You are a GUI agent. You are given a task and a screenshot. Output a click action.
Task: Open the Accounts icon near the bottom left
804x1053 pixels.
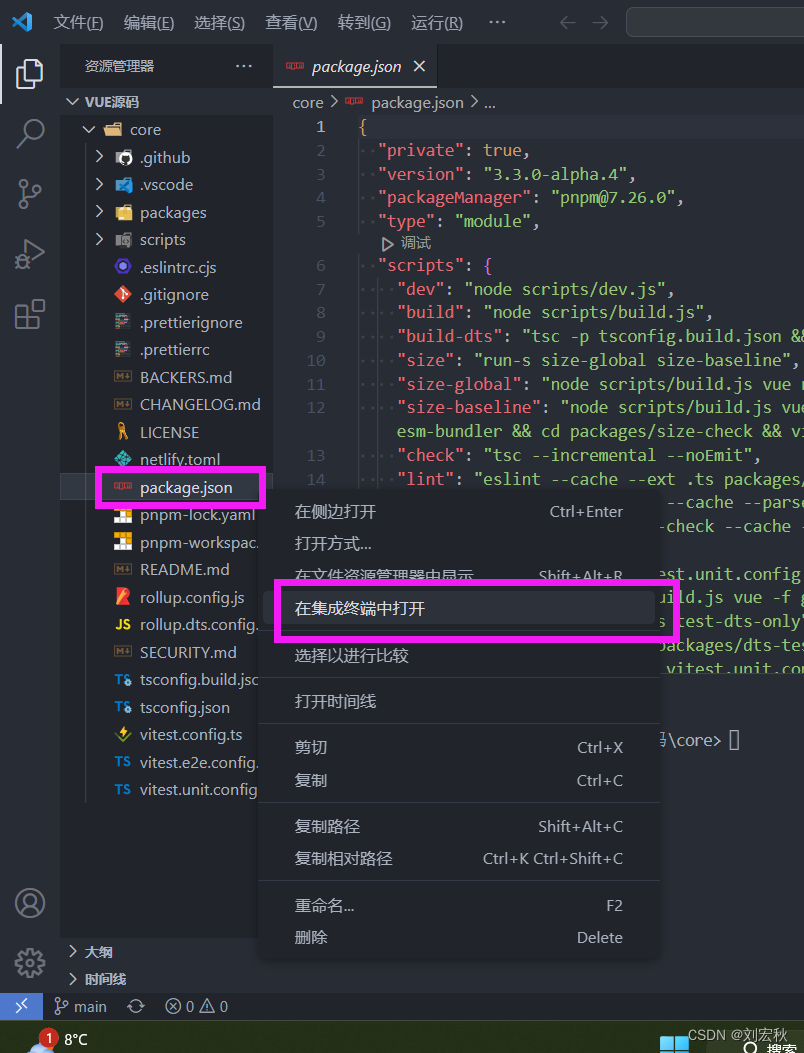pyautogui.click(x=29, y=902)
